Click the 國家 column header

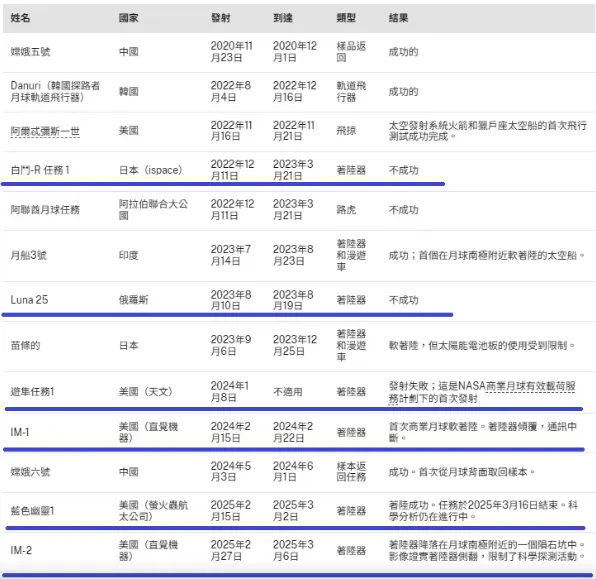click(128, 18)
